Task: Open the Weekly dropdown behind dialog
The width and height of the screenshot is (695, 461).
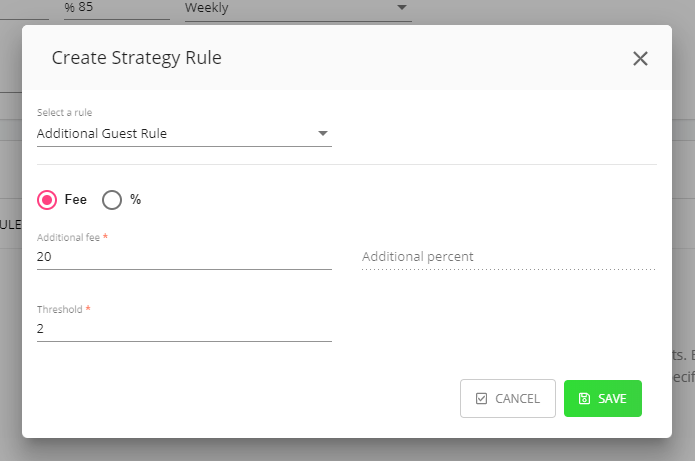Action: (x=298, y=9)
